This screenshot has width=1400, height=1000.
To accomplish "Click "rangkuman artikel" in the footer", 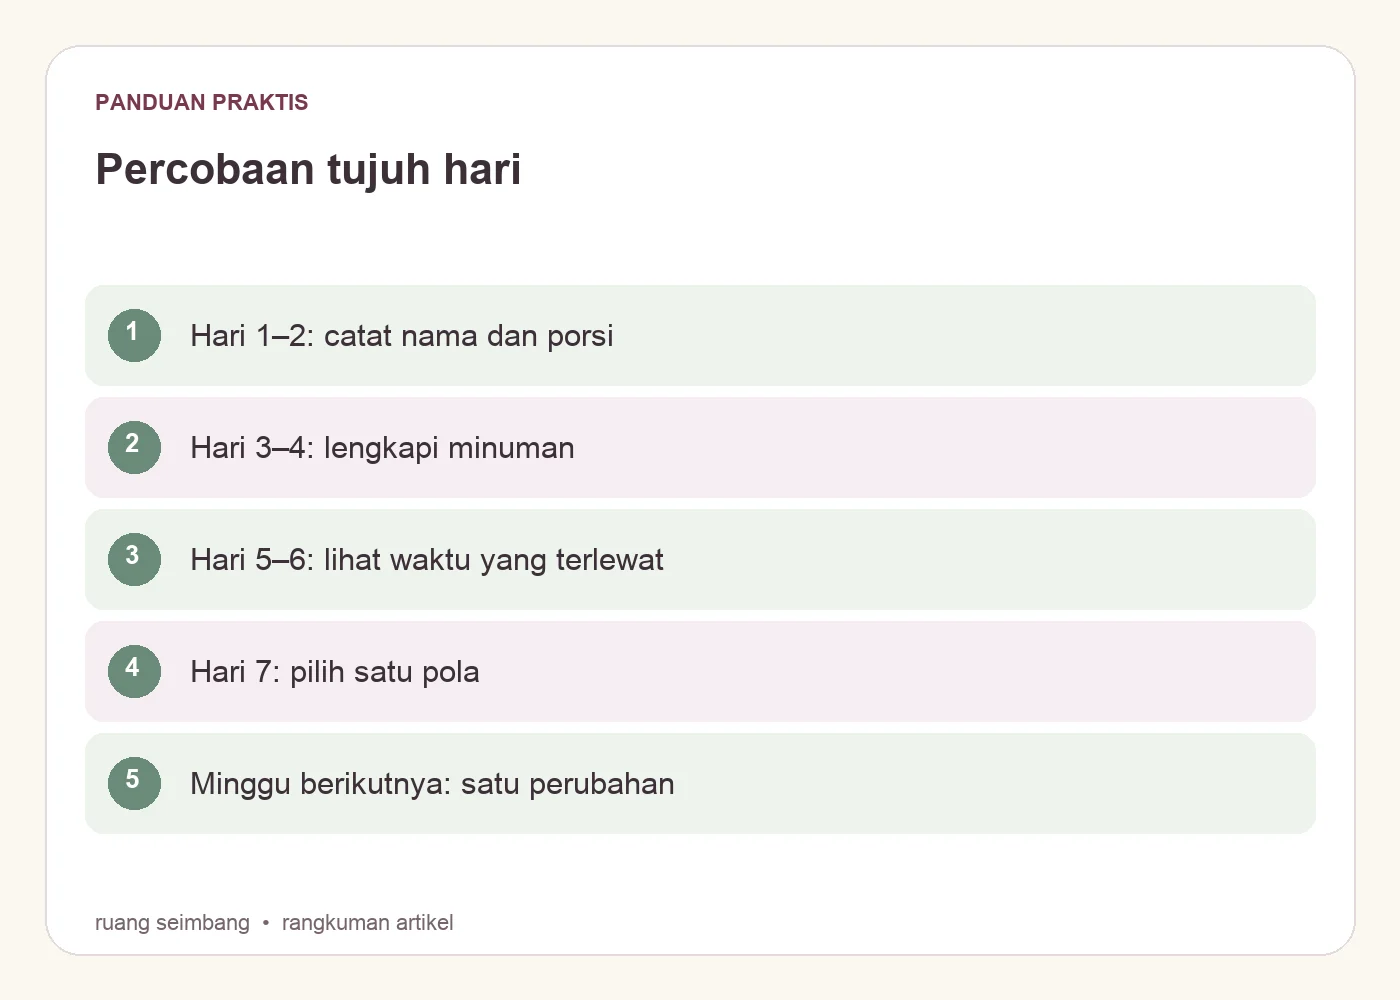I will [368, 922].
